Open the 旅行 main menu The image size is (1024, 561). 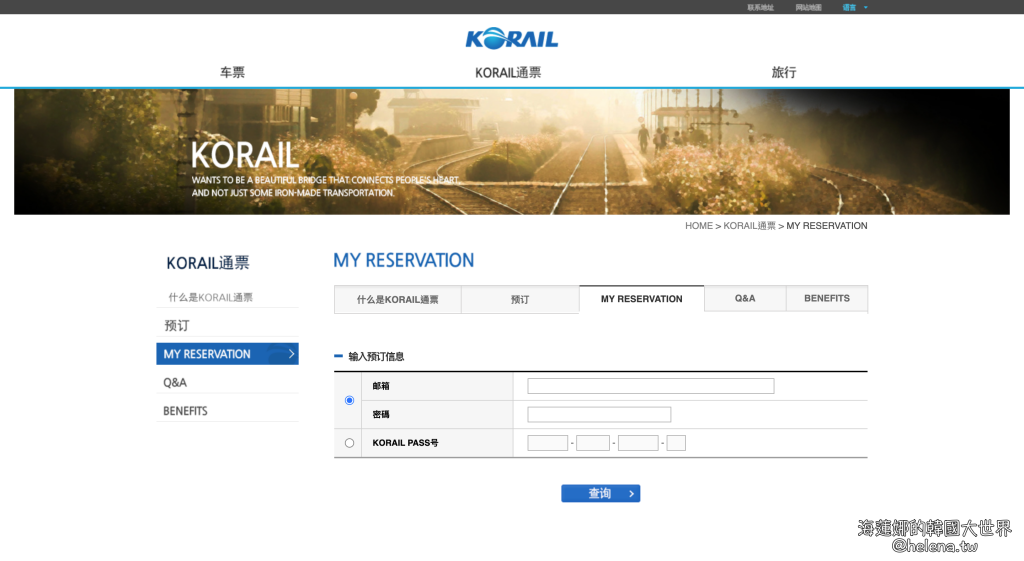point(784,72)
